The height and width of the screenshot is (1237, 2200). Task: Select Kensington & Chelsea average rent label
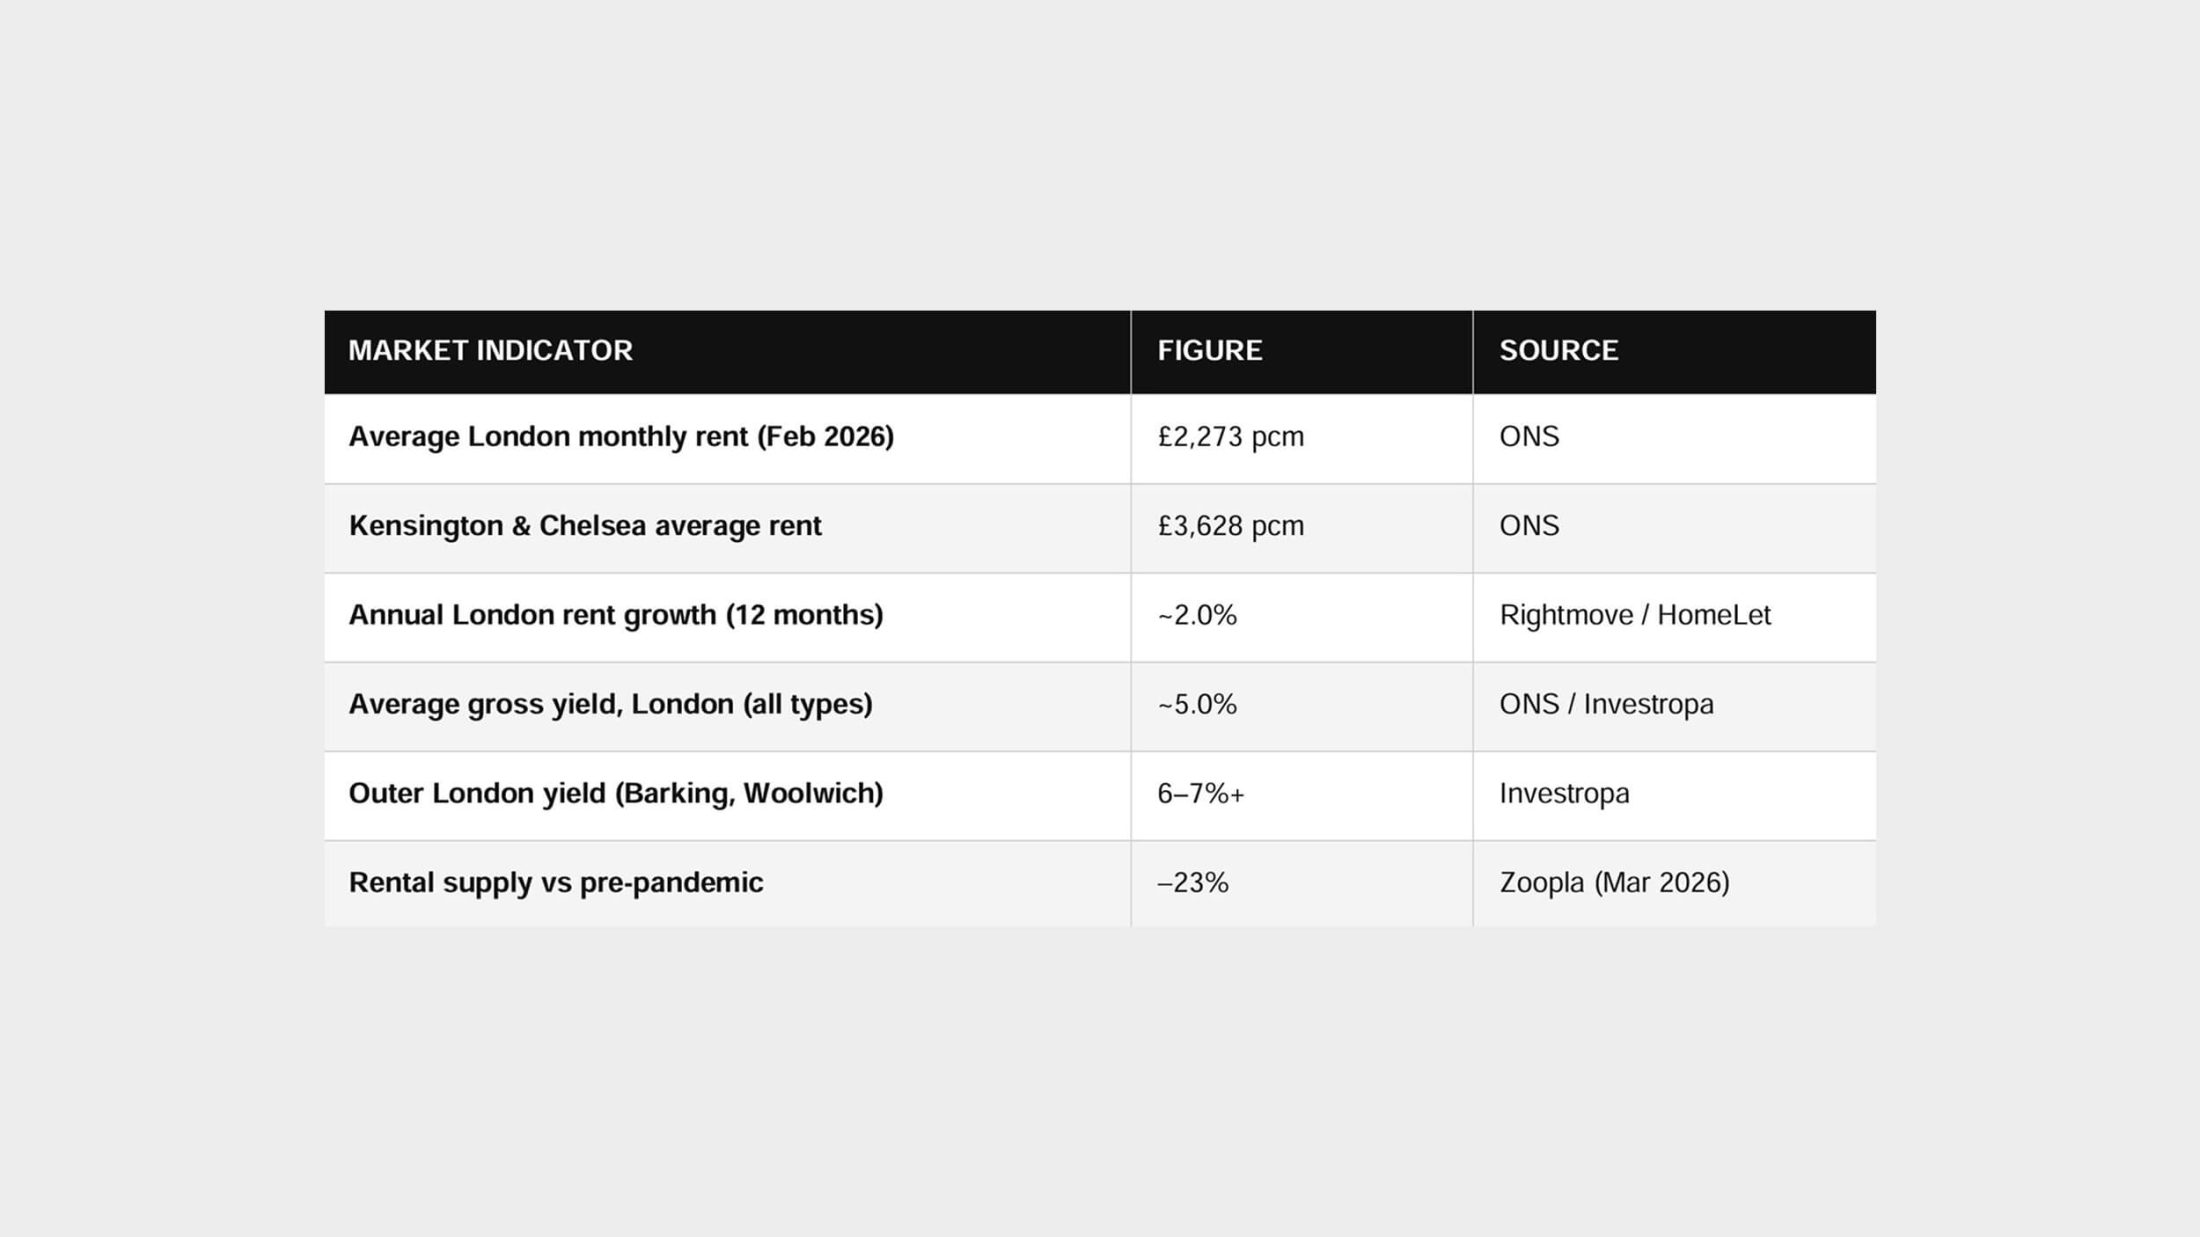point(585,526)
